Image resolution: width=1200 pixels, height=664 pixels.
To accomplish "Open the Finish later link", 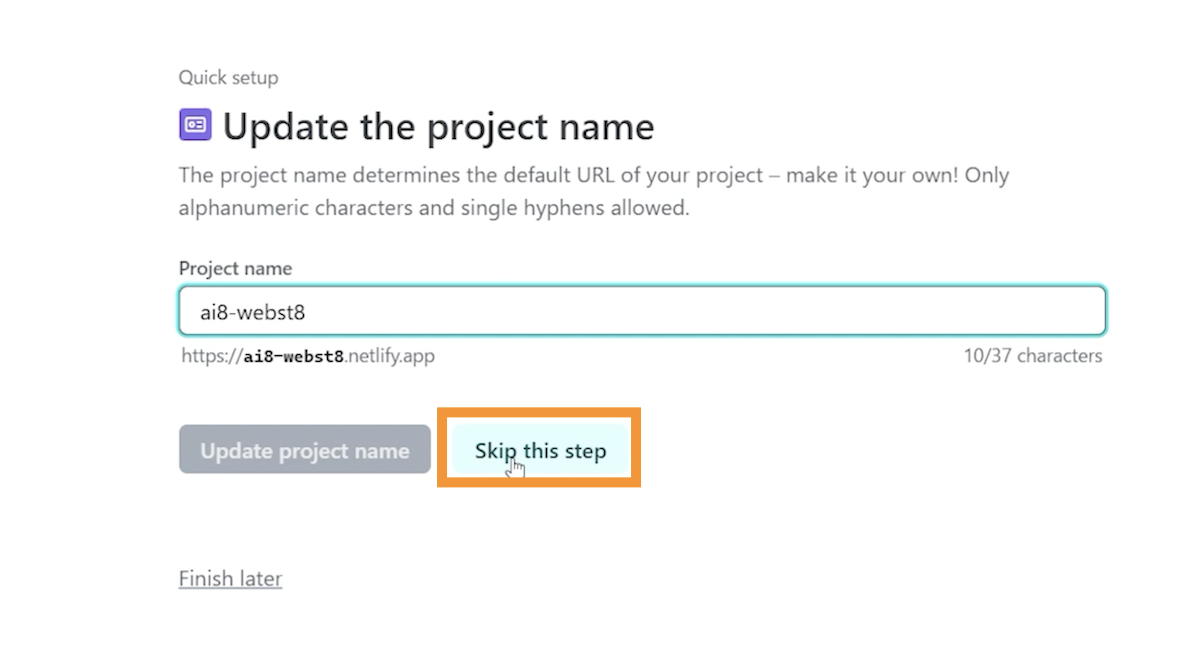I will coord(230,578).
